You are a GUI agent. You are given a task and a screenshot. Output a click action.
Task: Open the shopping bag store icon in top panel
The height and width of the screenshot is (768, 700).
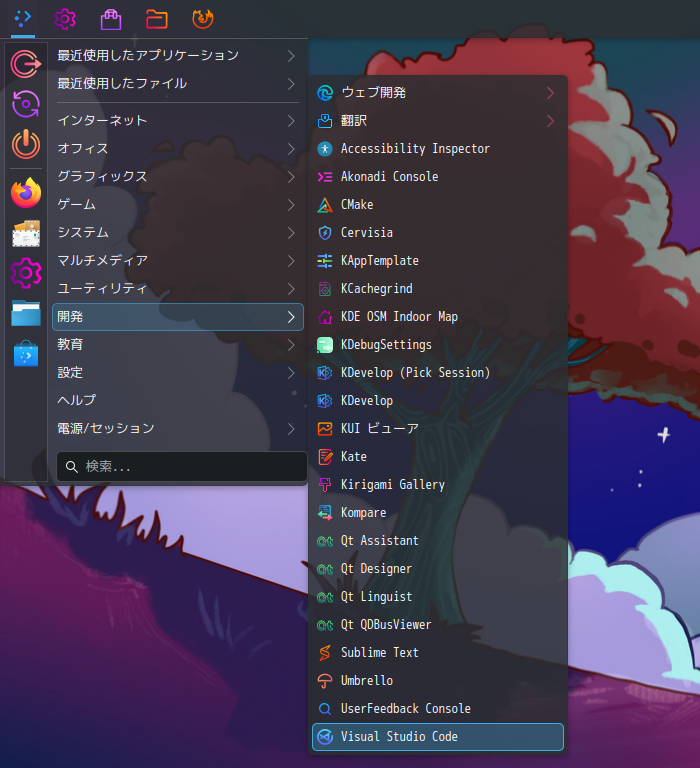111,19
